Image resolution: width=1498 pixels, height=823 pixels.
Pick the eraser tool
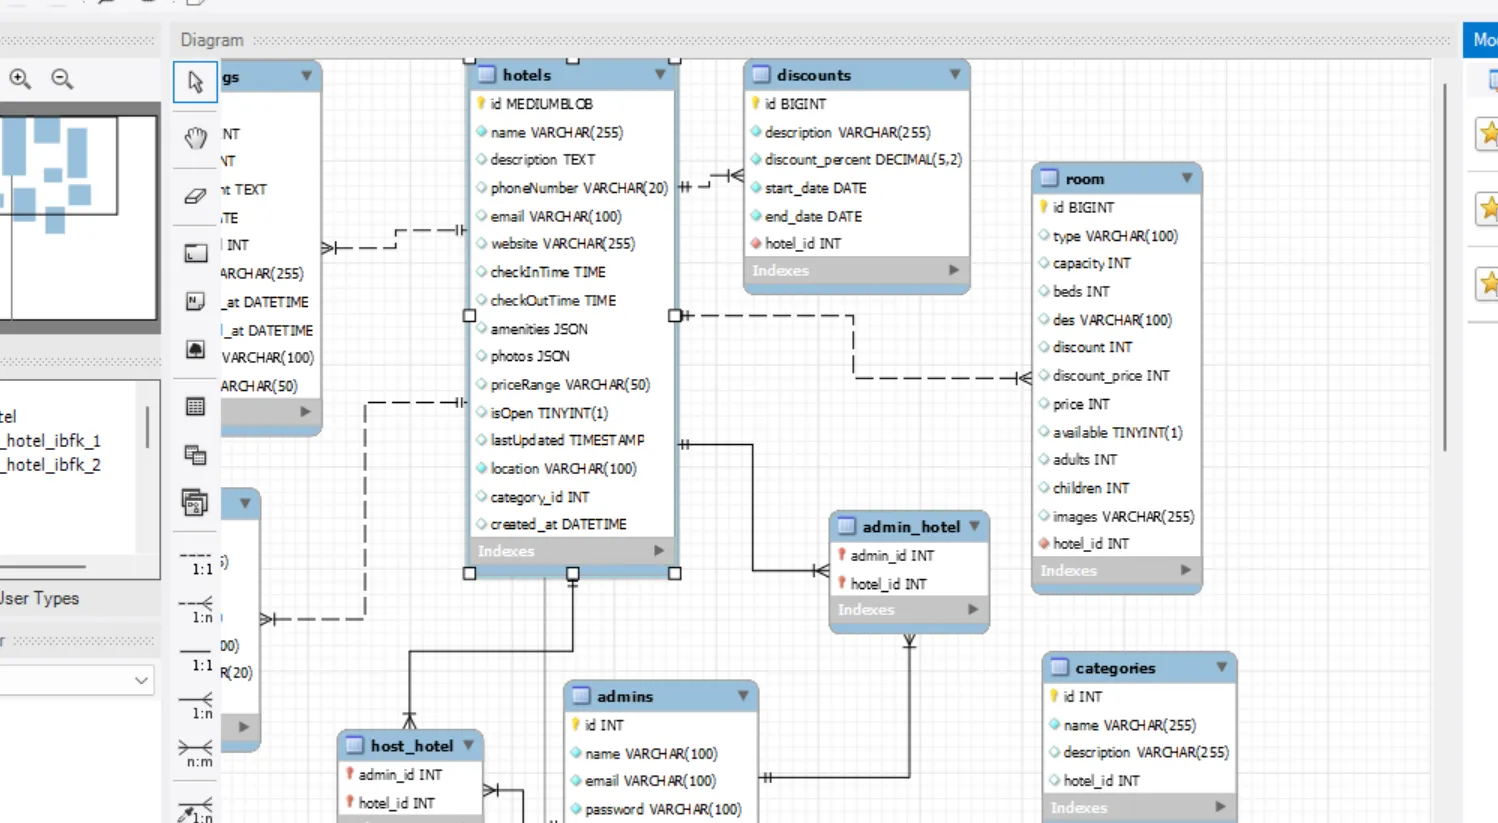[x=195, y=196]
